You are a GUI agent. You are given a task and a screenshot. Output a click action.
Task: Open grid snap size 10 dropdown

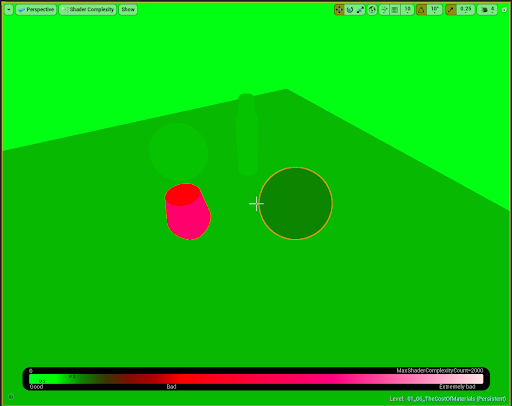407,10
